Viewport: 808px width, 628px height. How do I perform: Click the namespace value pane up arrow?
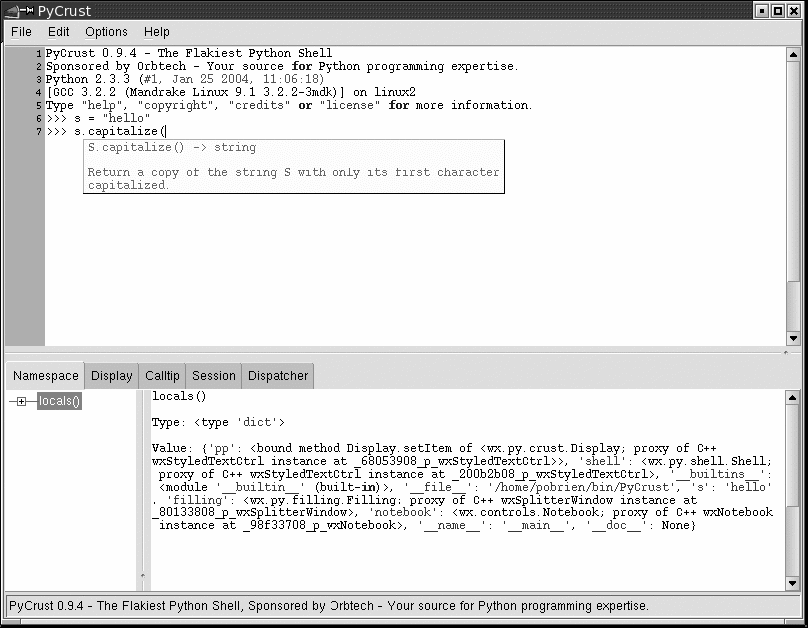click(793, 397)
